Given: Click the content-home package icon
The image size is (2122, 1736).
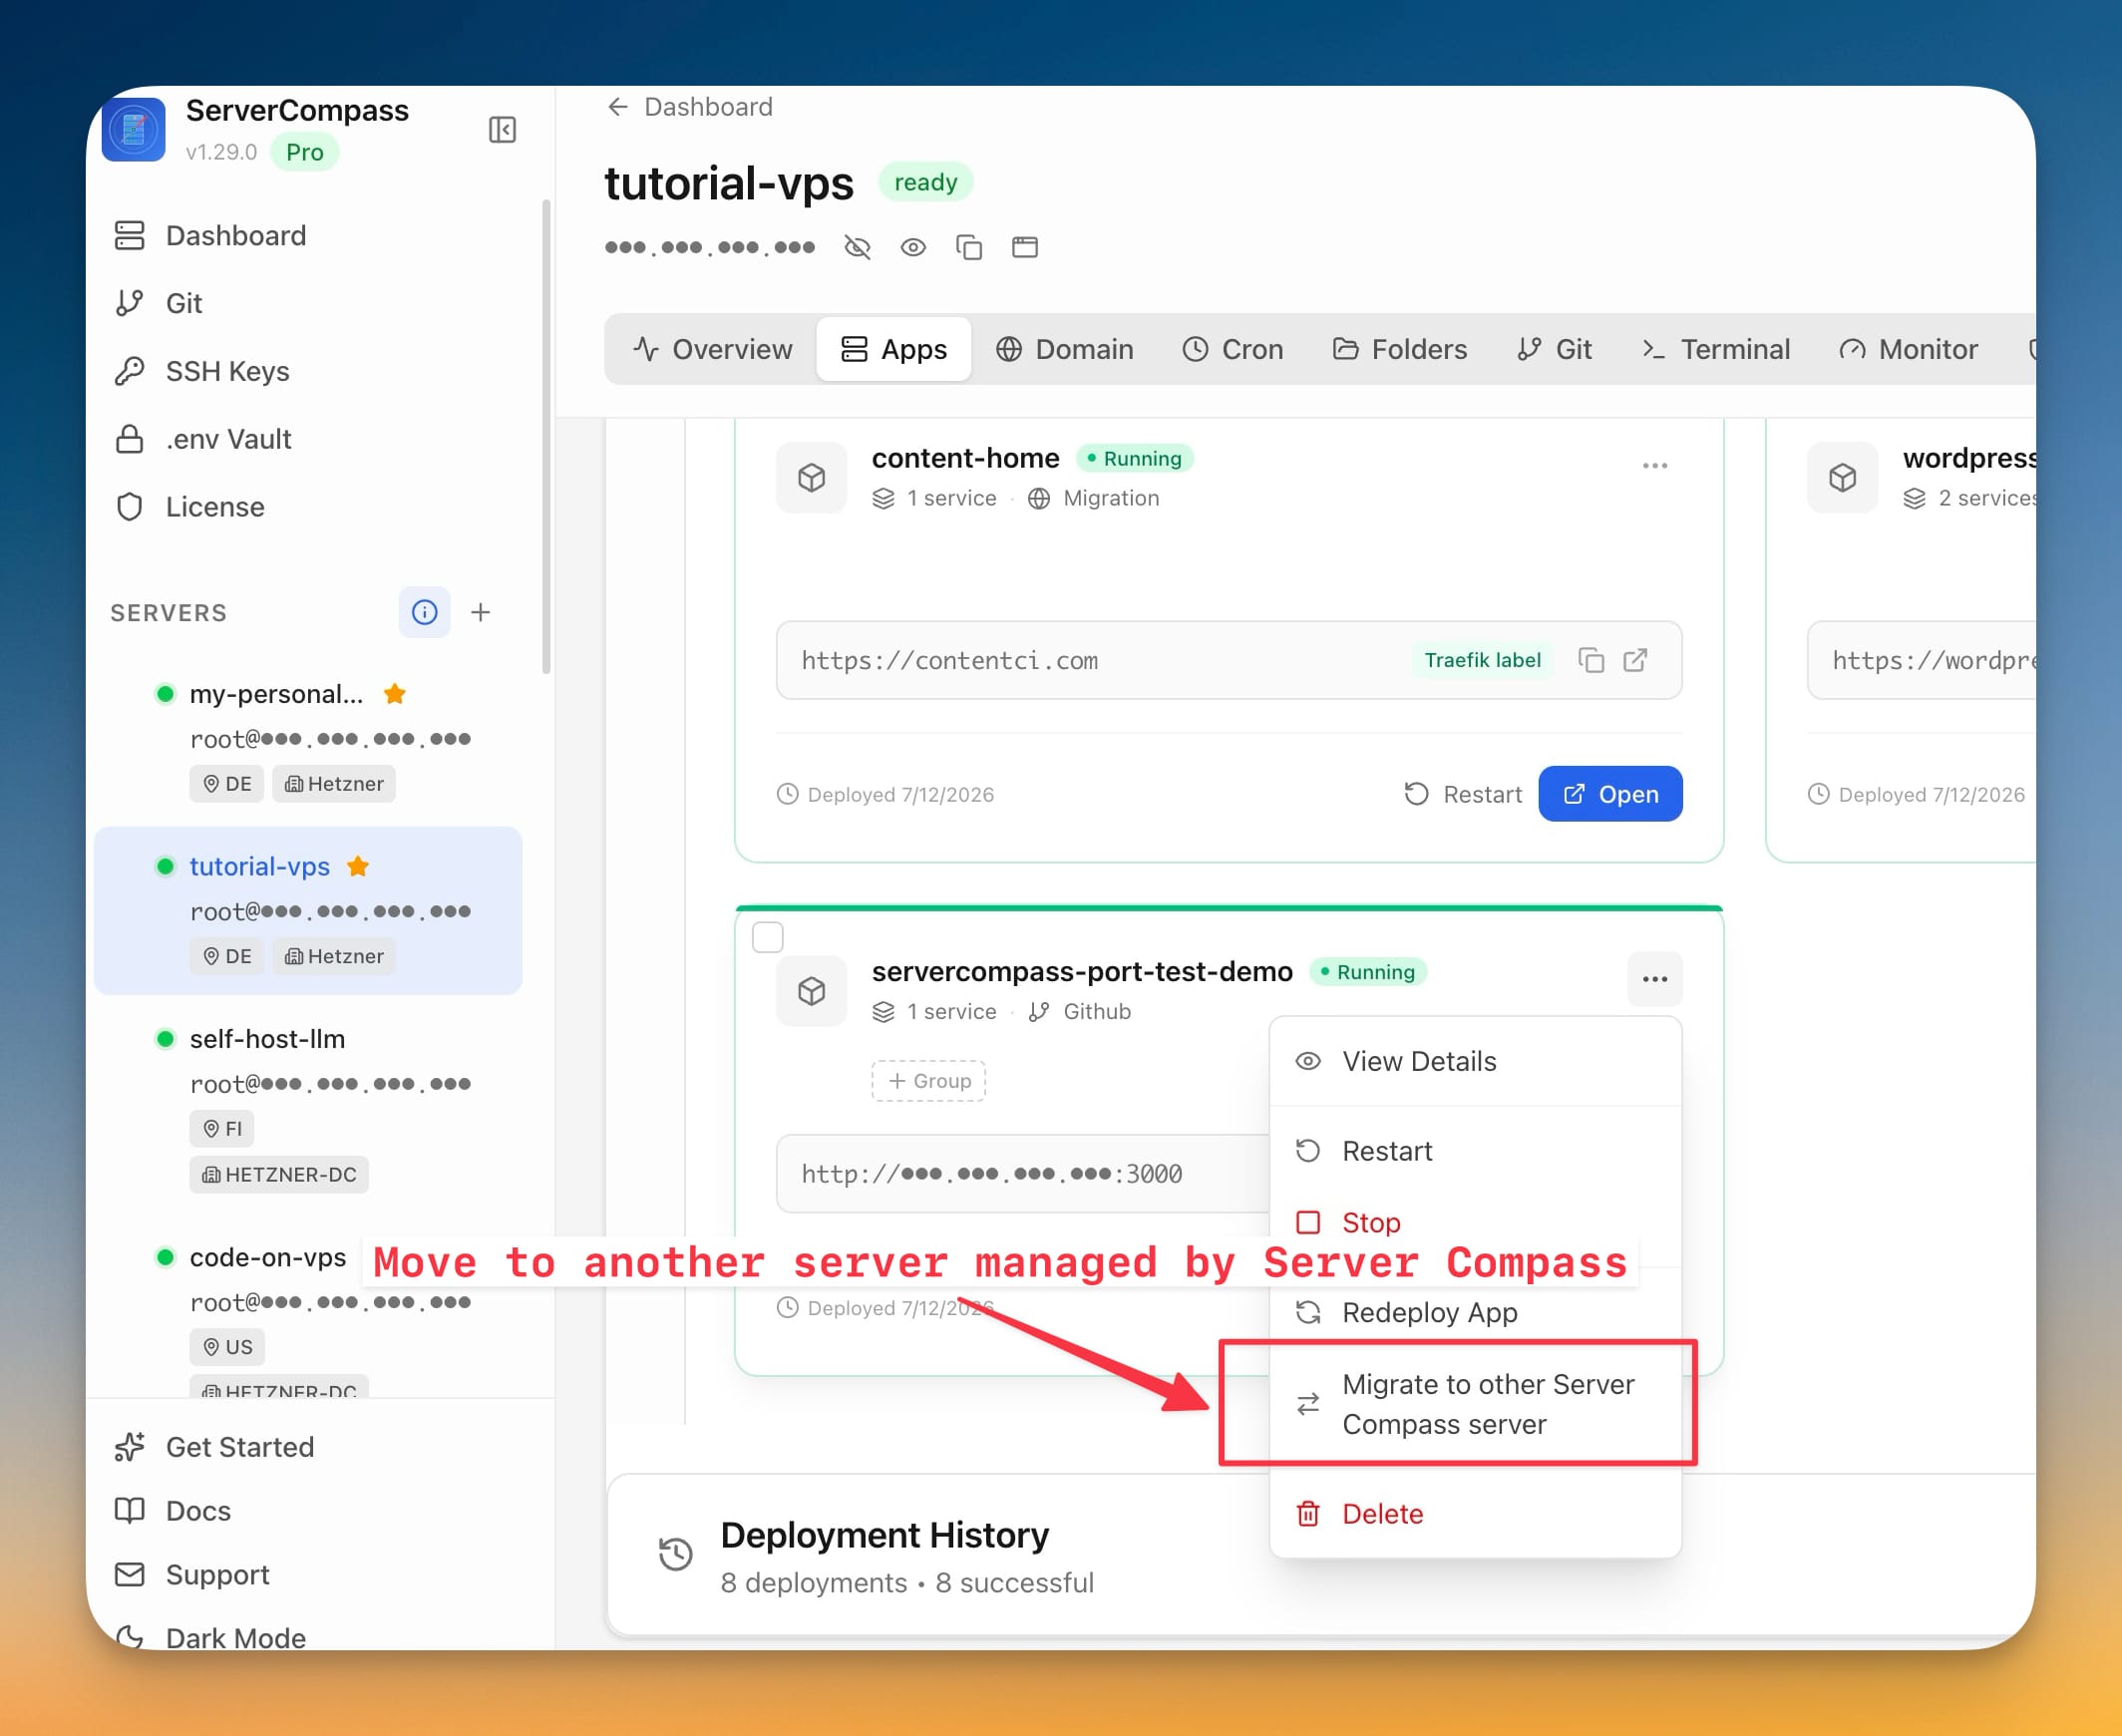Looking at the screenshot, I should (812, 478).
